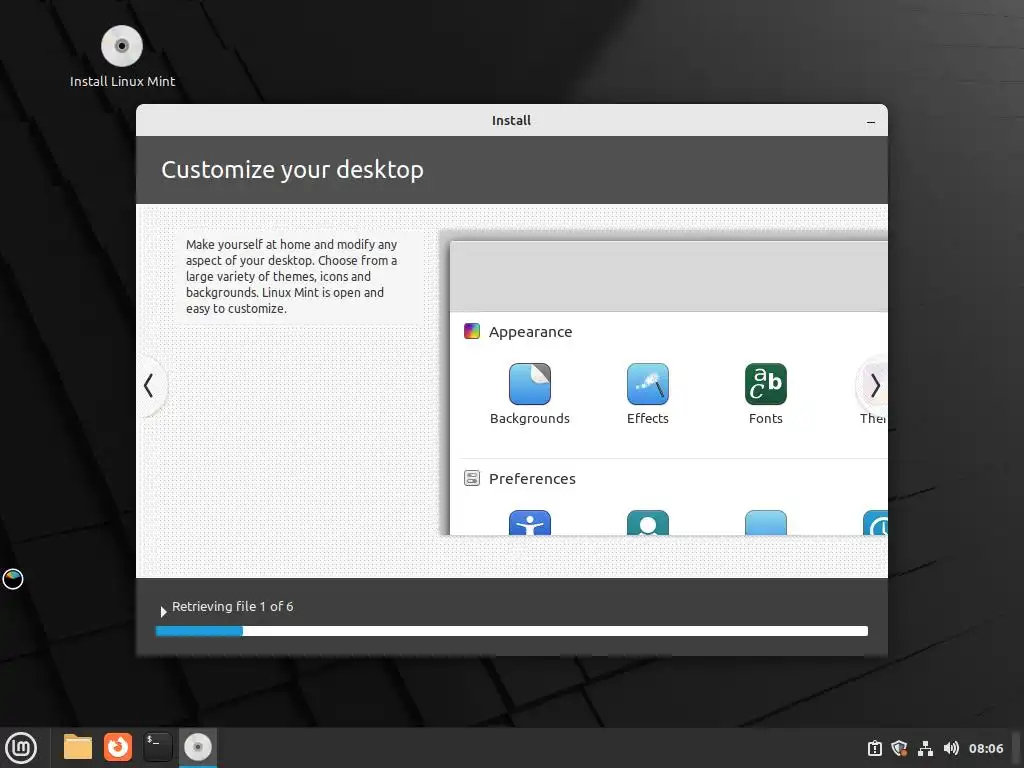Click the Preferences section icon
The height and width of the screenshot is (768, 1024).
[x=472, y=478]
